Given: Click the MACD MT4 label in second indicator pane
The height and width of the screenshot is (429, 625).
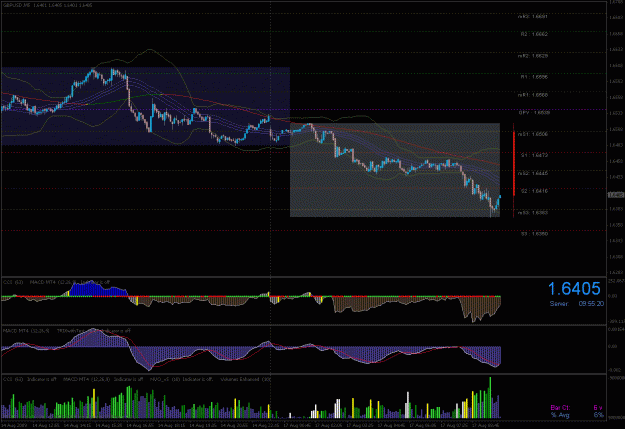Looking at the screenshot, I should [x=26, y=331].
